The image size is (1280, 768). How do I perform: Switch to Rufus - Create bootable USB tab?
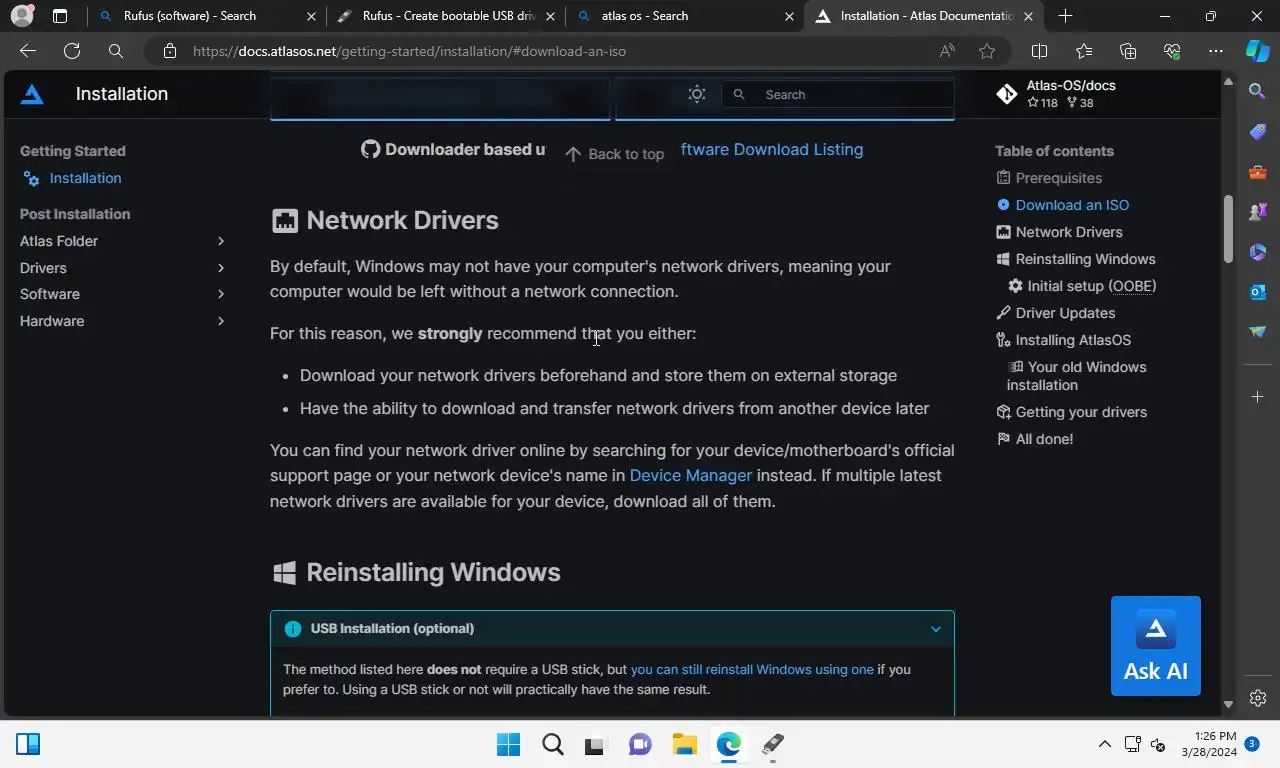448,16
